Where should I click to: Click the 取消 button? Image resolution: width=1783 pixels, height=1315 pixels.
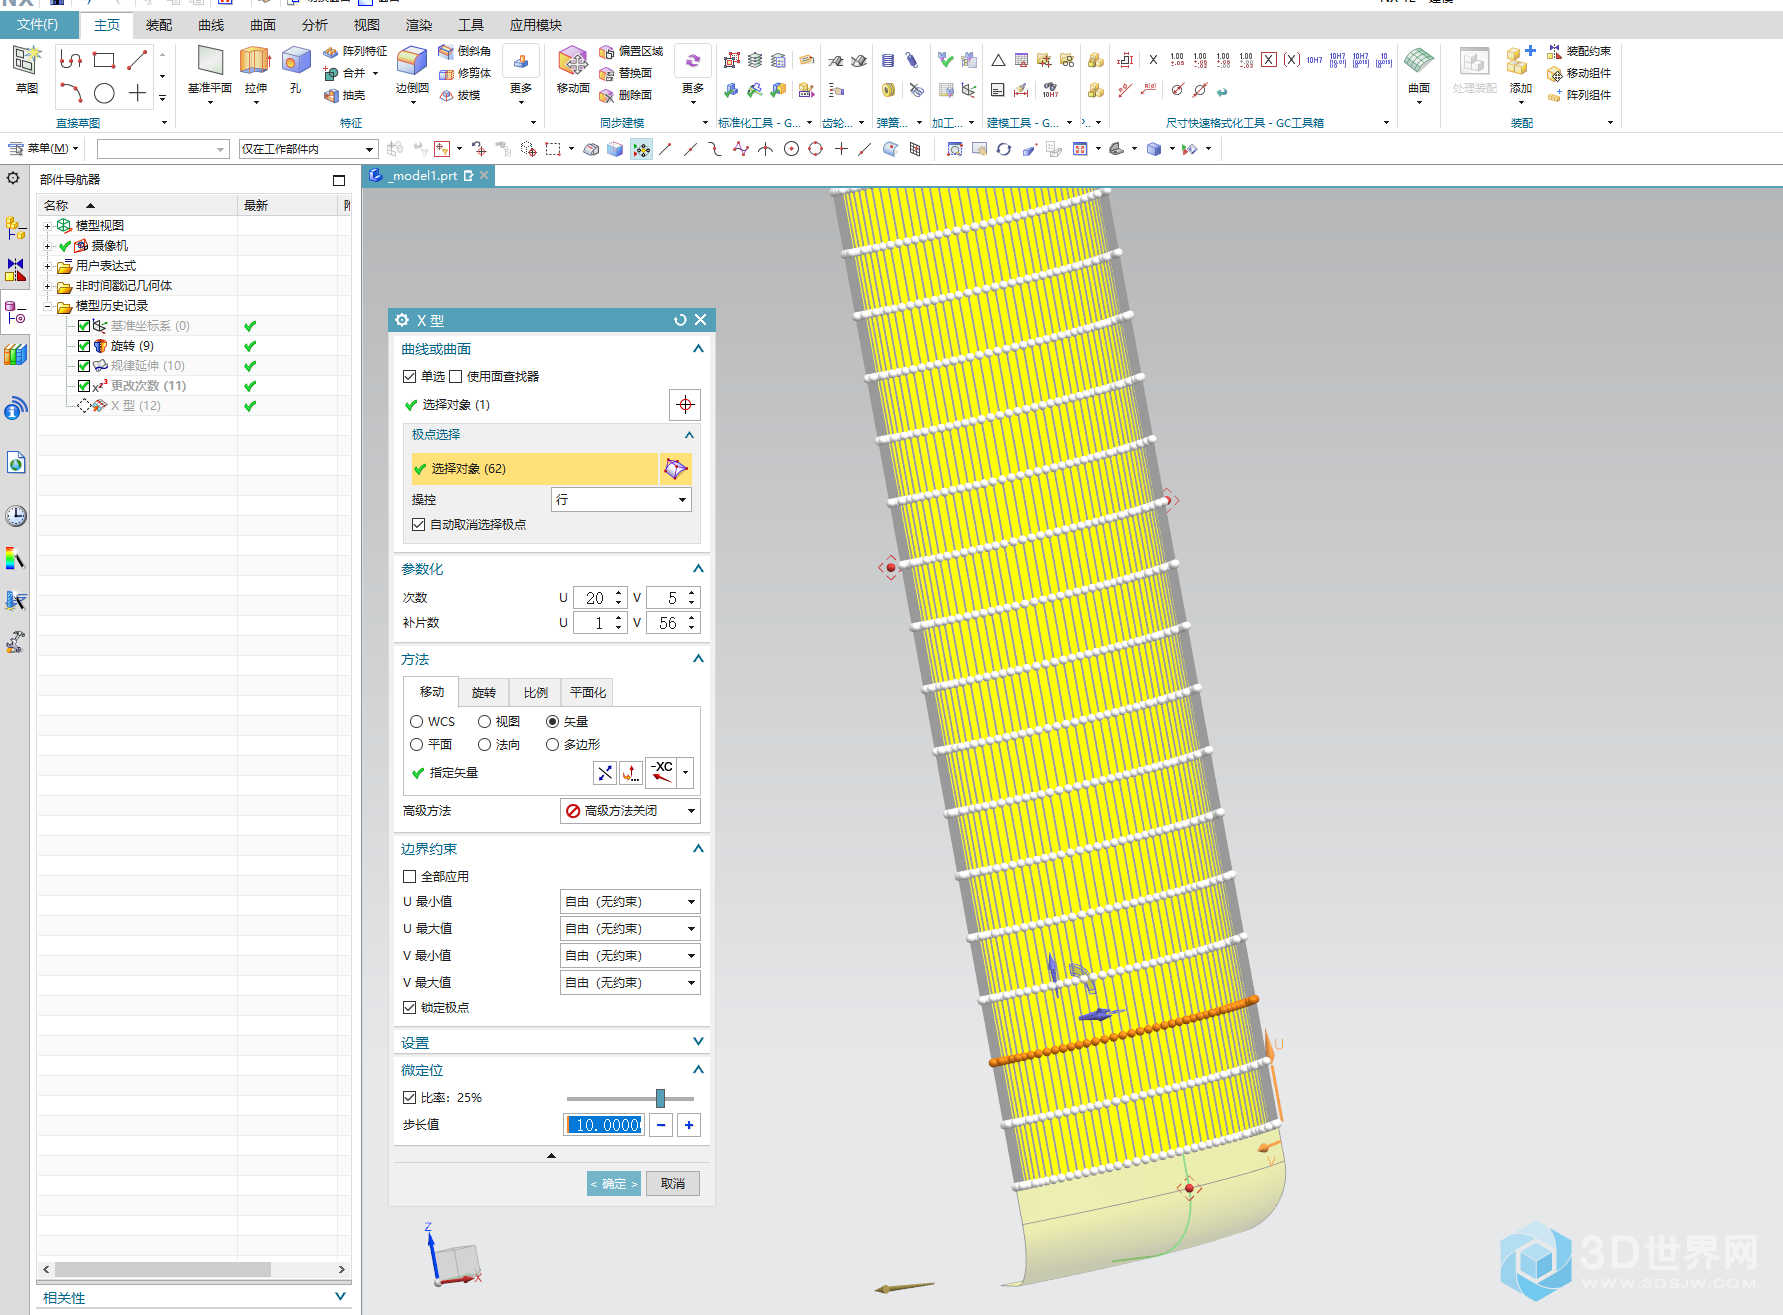tap(673, 1184)
